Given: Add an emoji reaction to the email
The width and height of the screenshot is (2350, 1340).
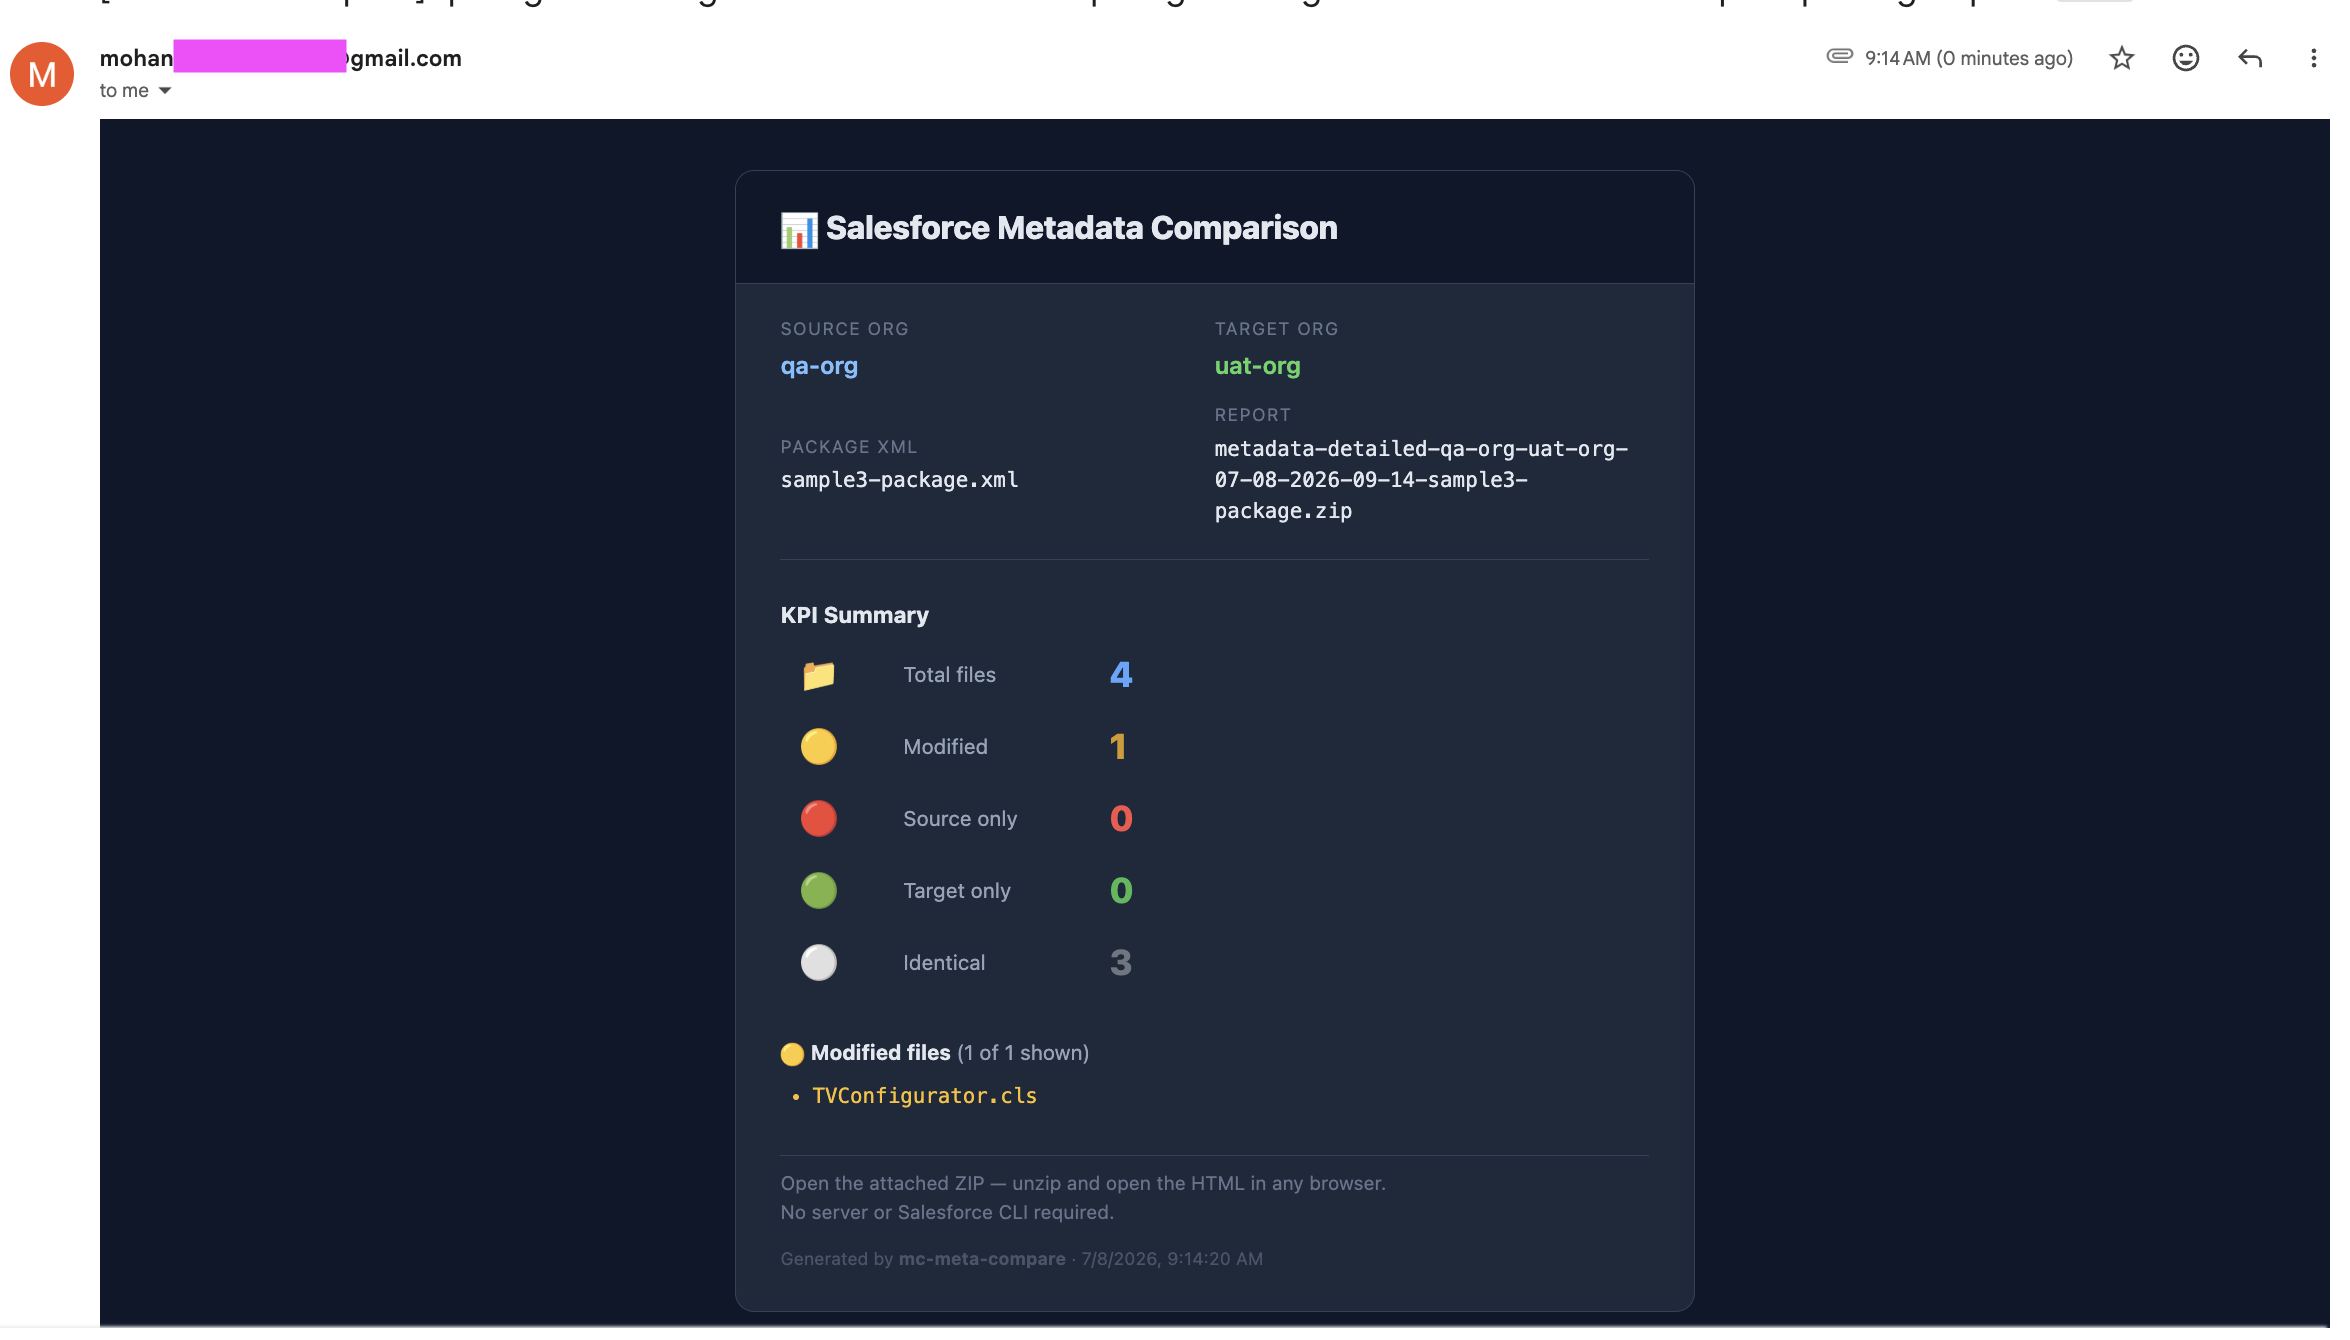Looking at the screenshot, I should 2185,58.
